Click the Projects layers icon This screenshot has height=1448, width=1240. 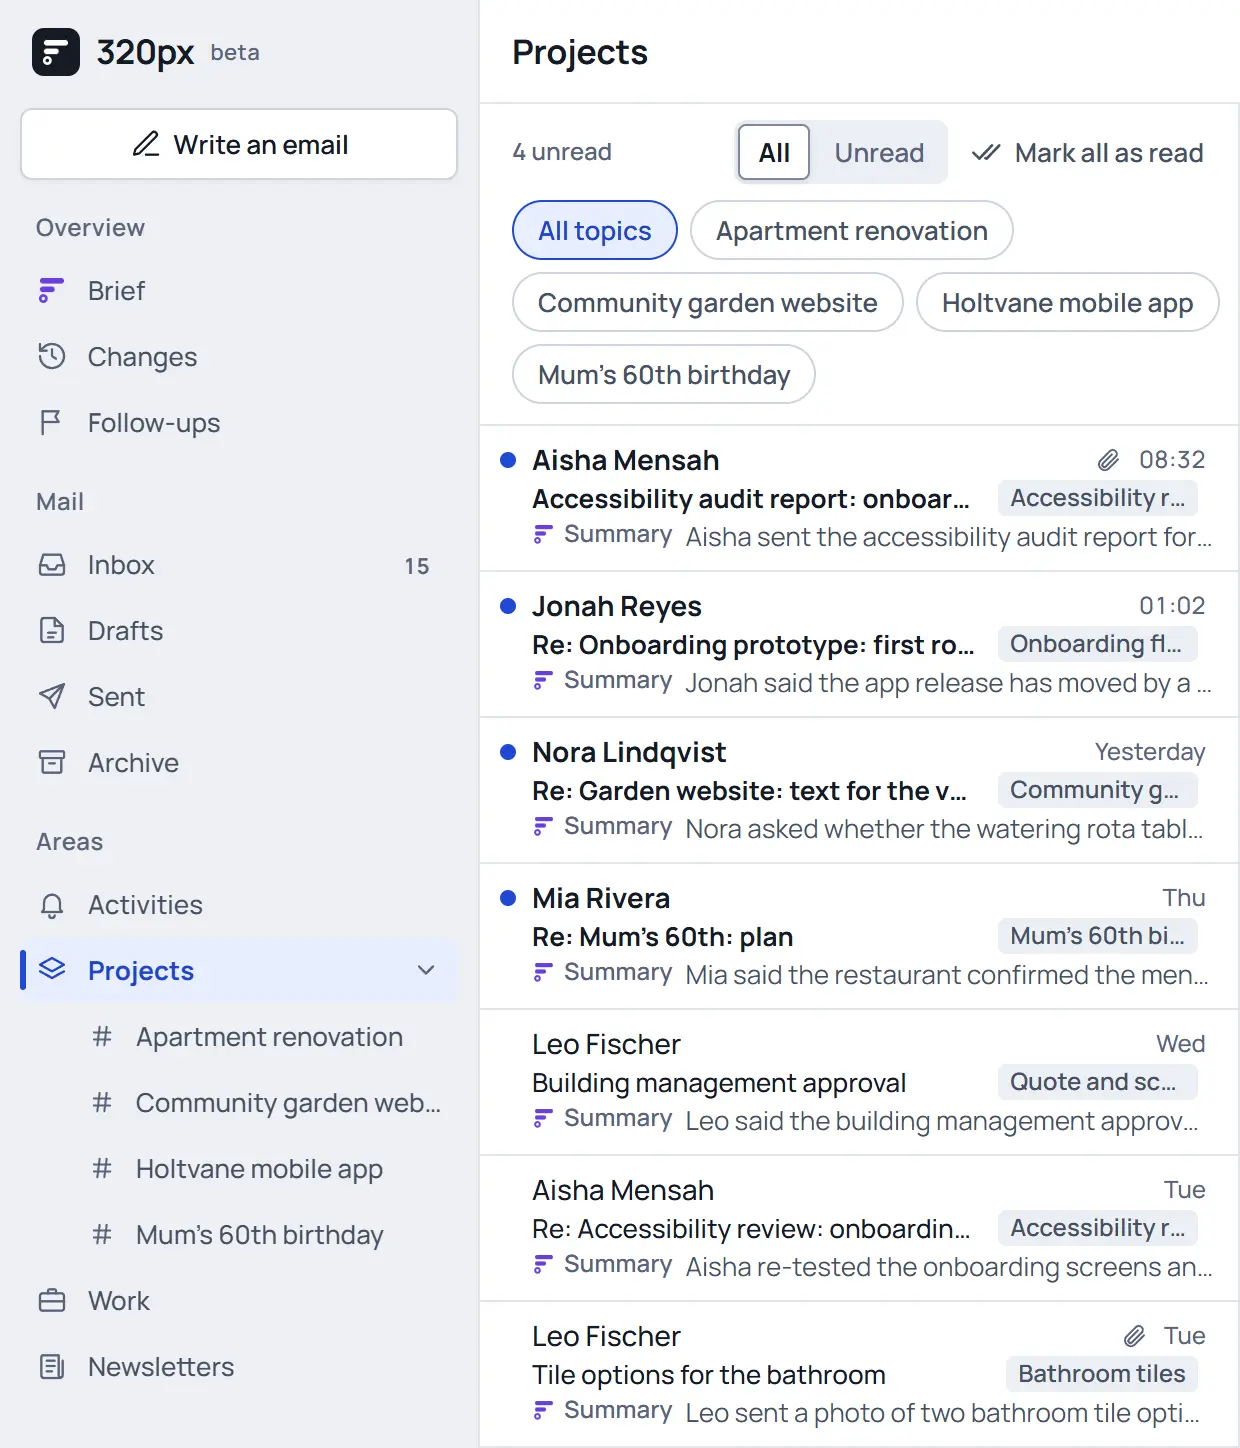[51, 969]
